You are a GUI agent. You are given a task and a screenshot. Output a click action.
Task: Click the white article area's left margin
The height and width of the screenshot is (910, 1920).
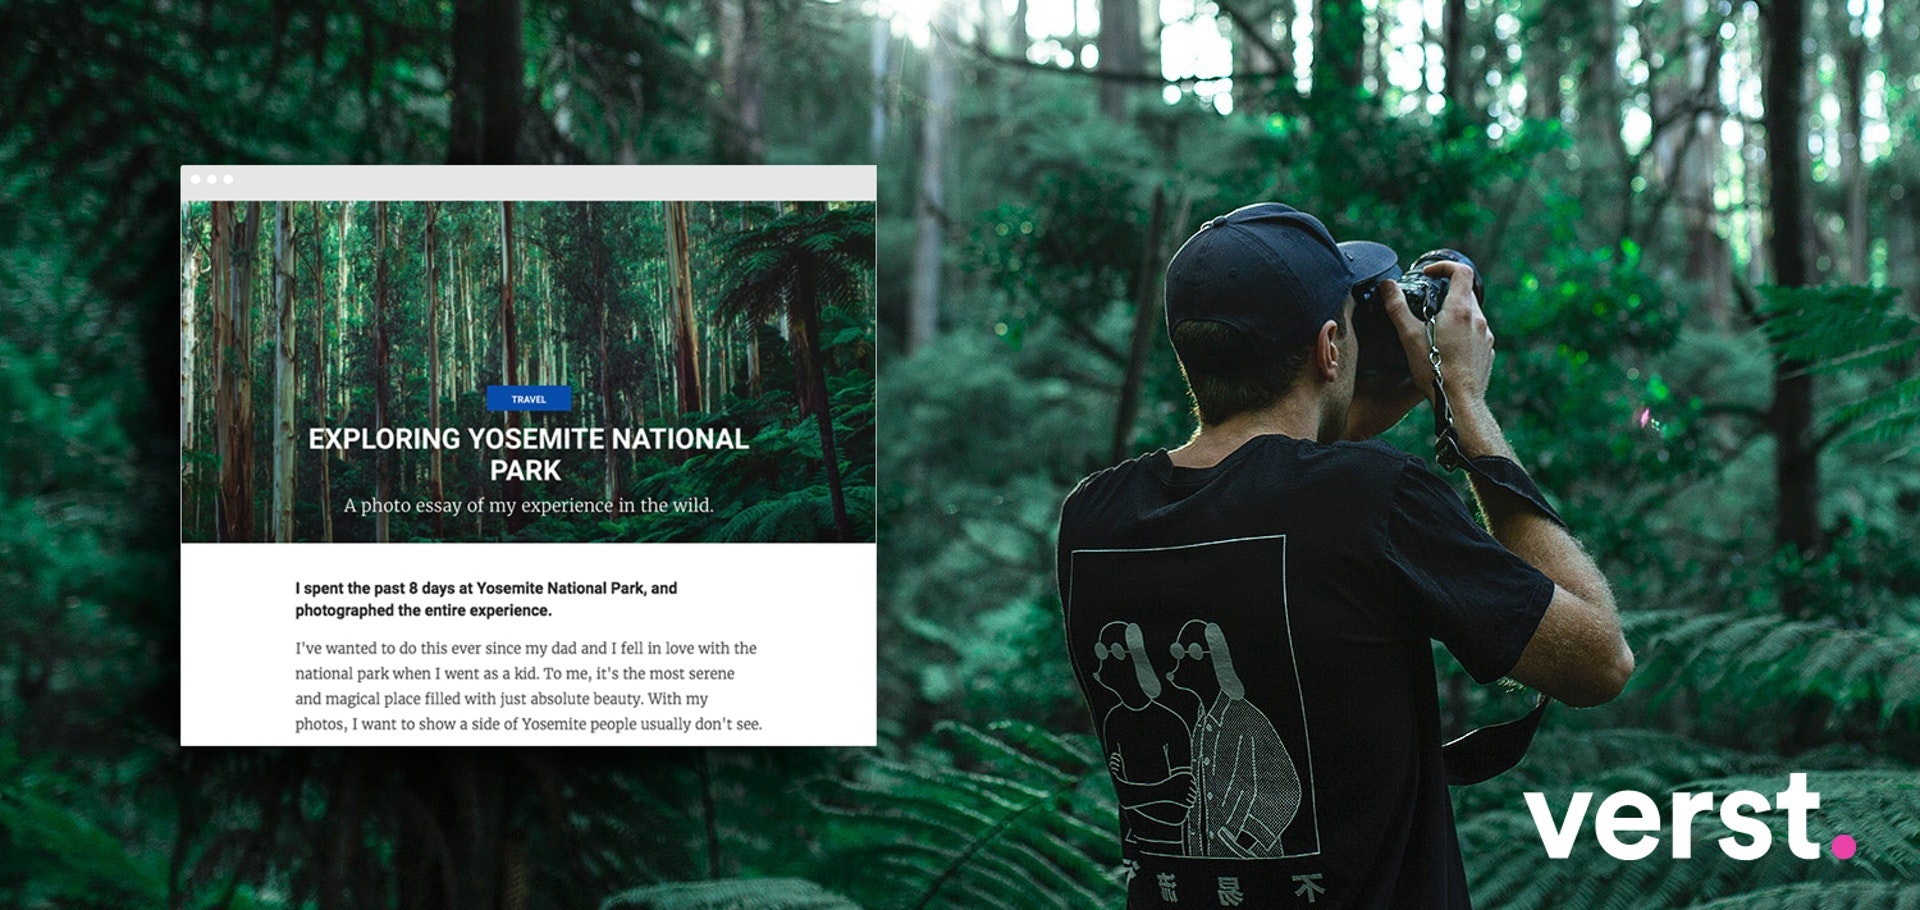tap(237, 645)
